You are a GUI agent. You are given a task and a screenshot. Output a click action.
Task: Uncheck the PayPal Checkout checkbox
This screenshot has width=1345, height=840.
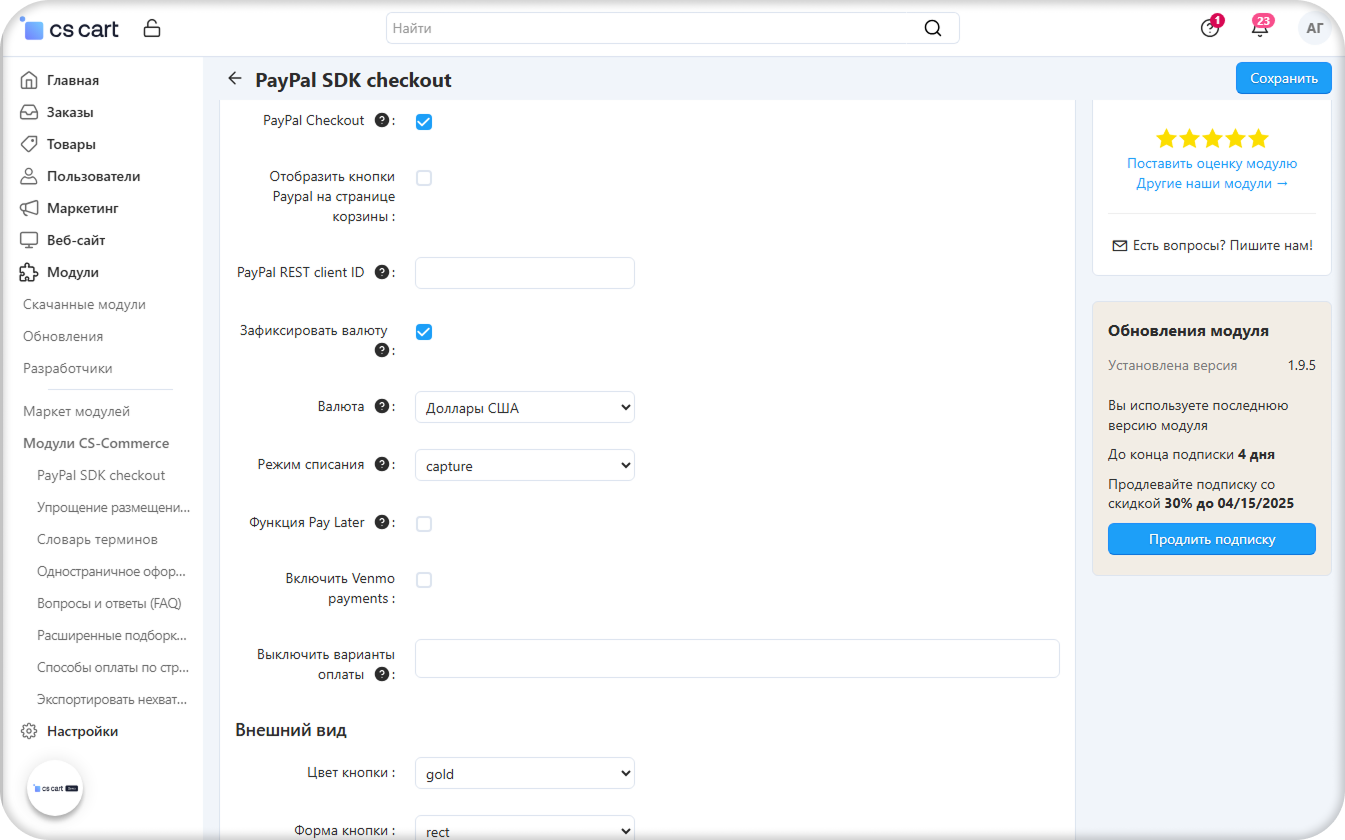coord(424,122)
